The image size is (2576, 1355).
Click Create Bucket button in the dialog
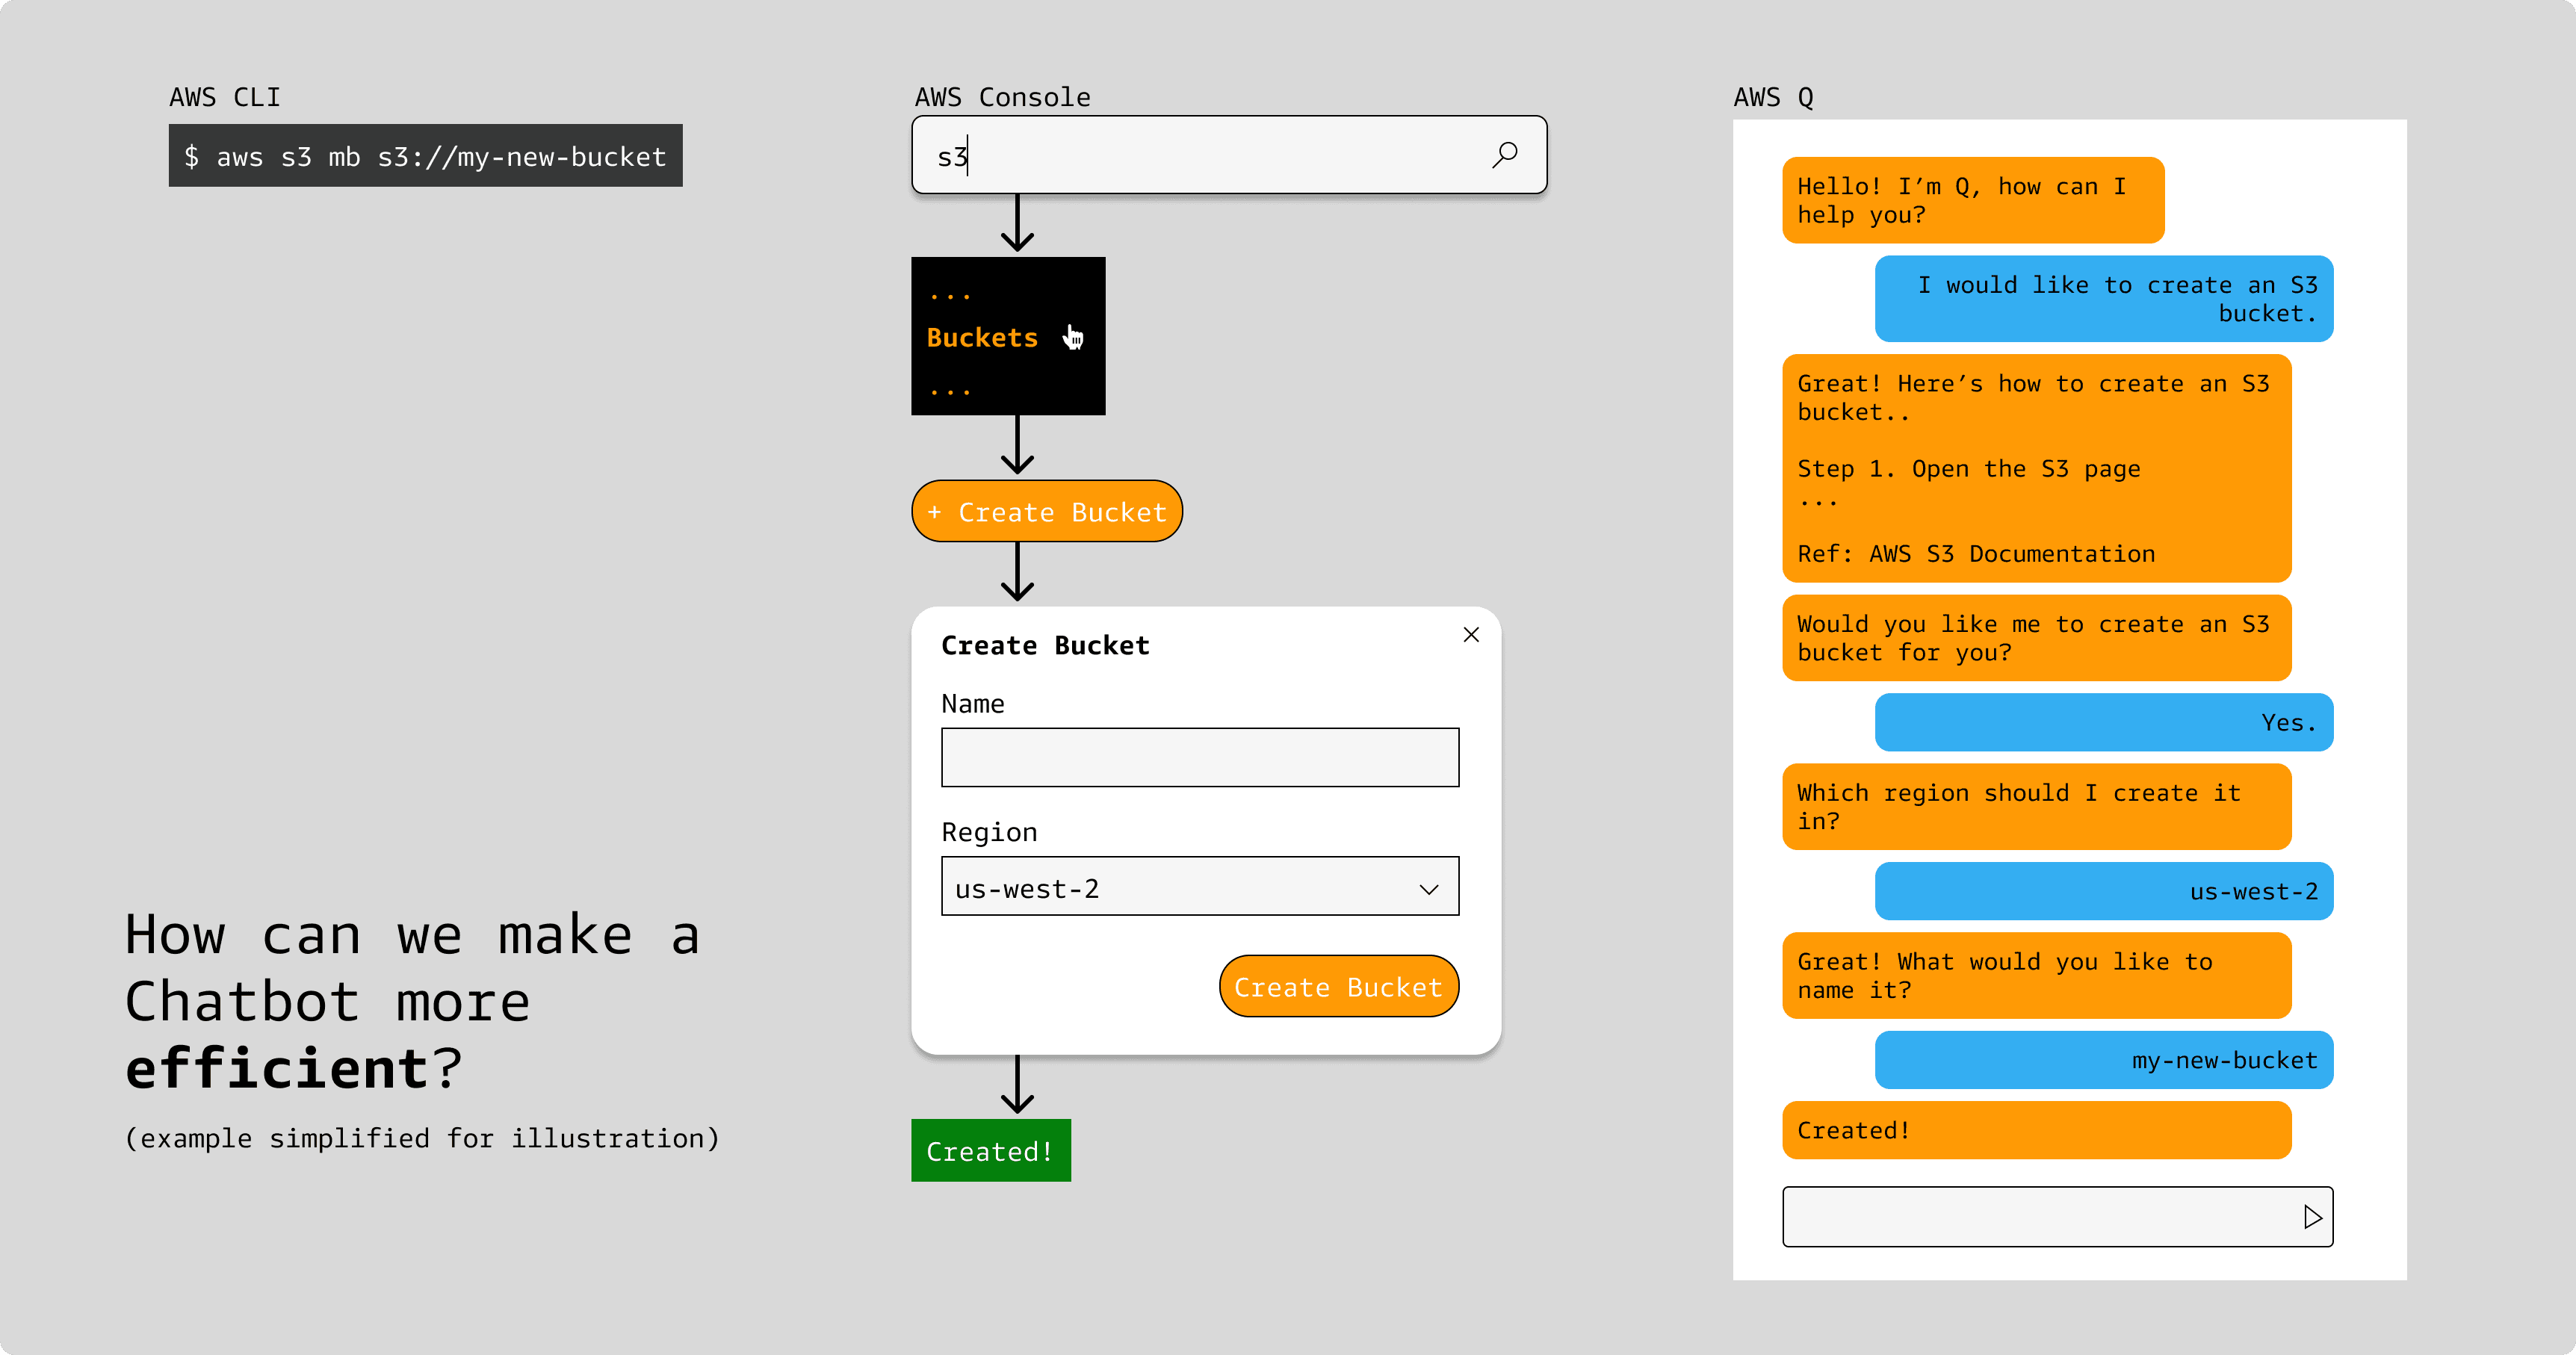[1339, 986]
